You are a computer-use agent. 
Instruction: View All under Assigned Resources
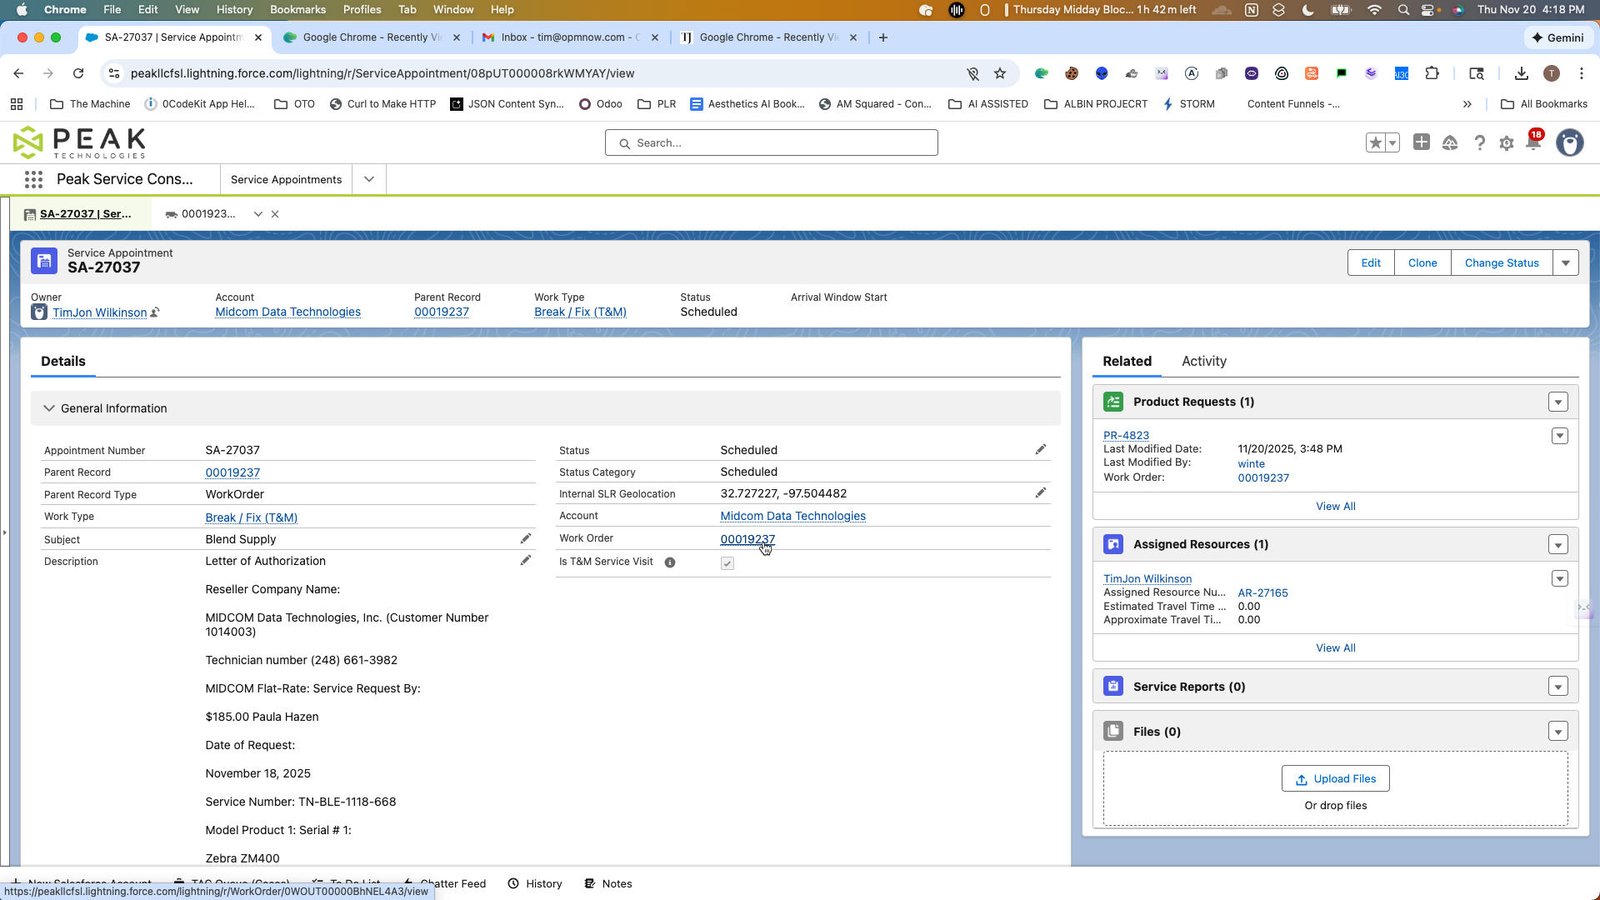tap(1336, 648)
